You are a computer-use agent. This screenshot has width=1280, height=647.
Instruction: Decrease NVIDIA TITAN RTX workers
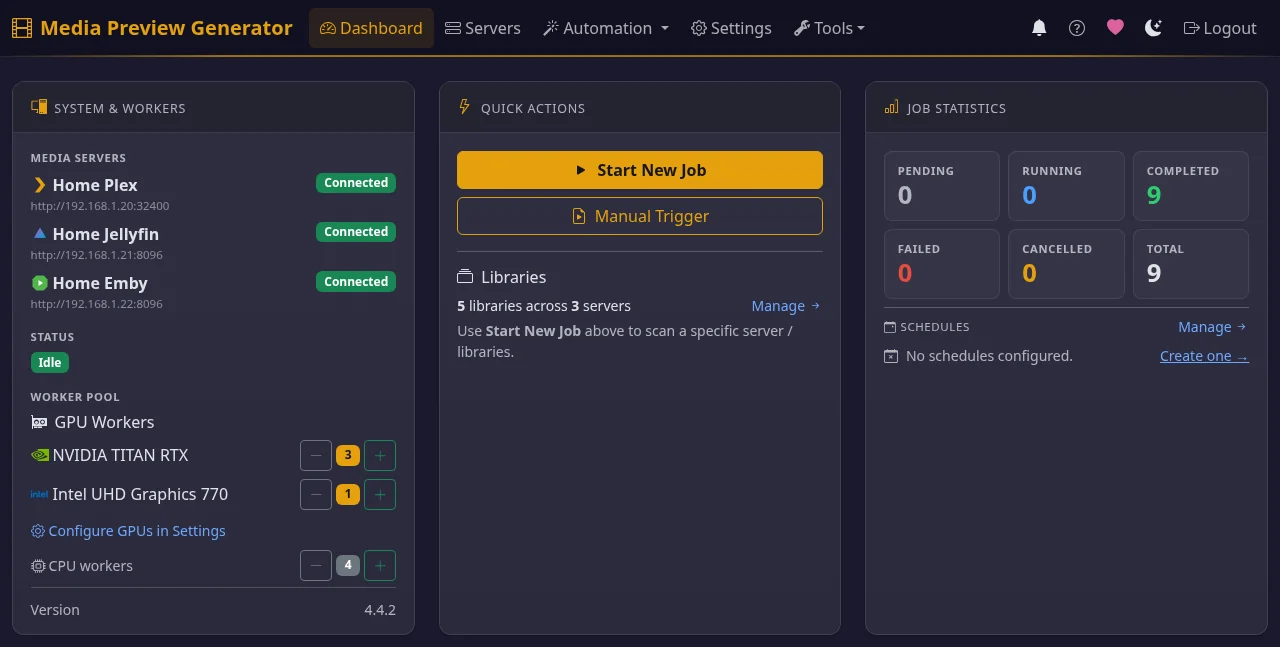click(x=316, y=455)
